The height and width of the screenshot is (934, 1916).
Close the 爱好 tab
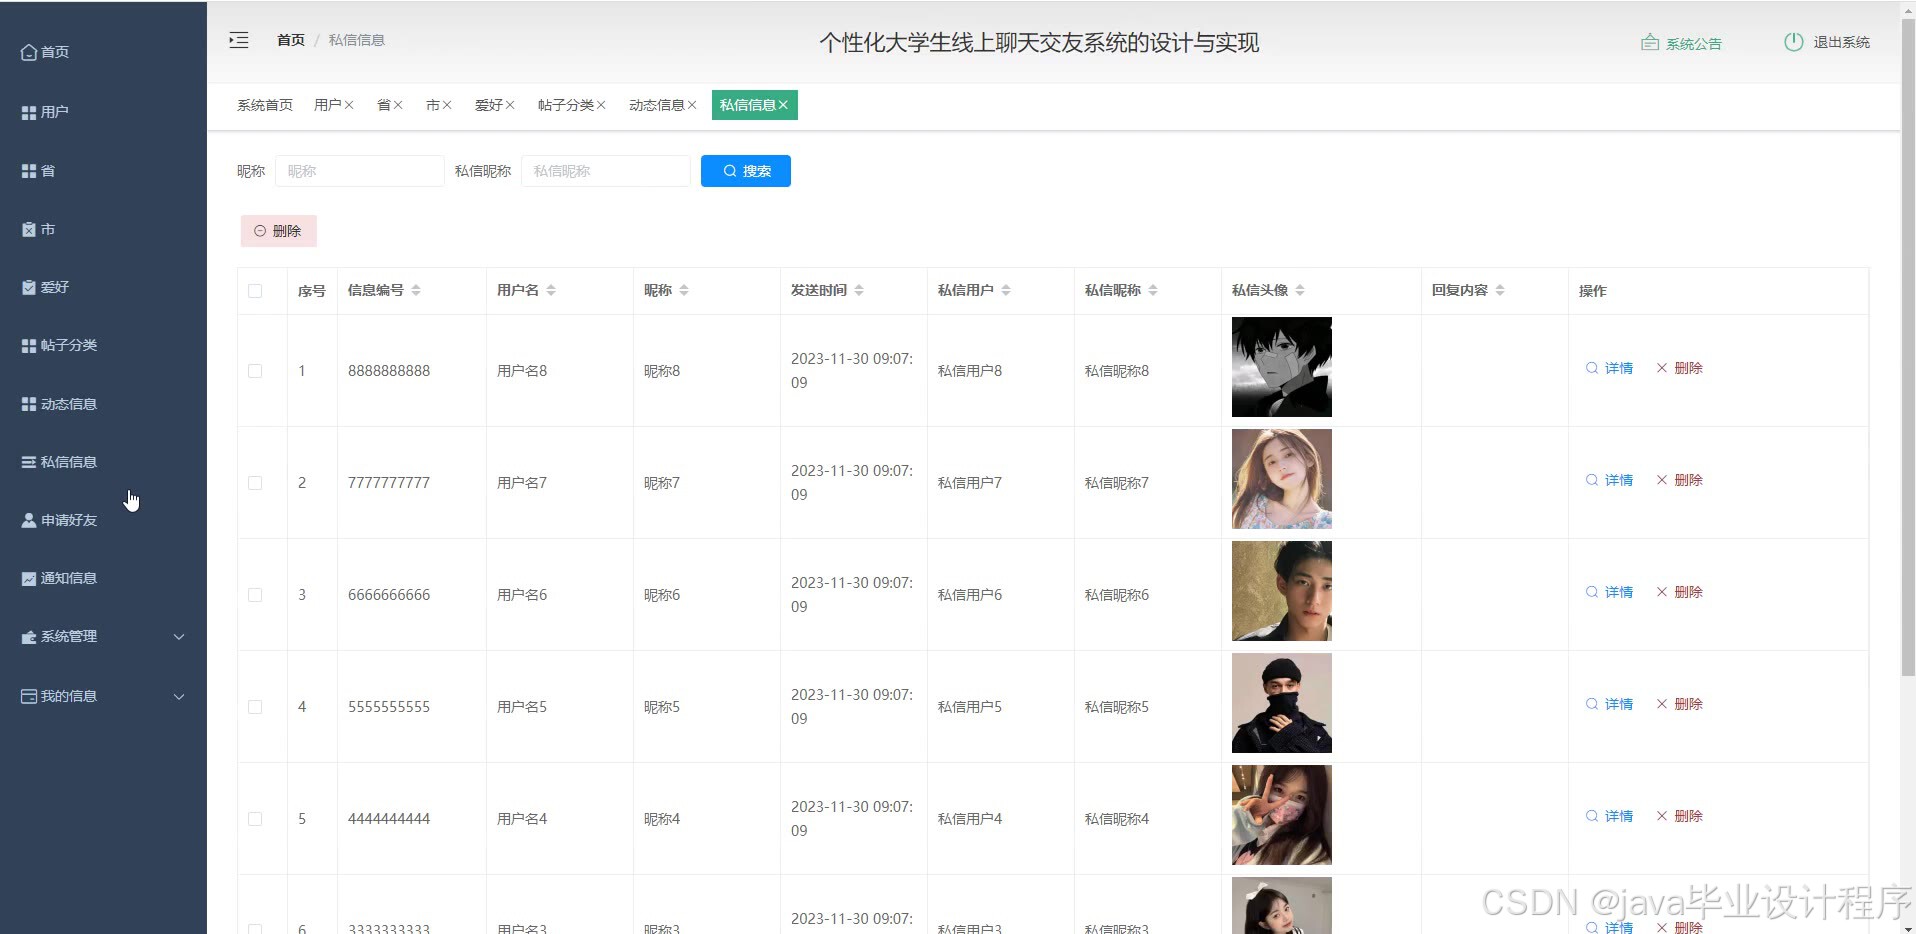point(510,105)
